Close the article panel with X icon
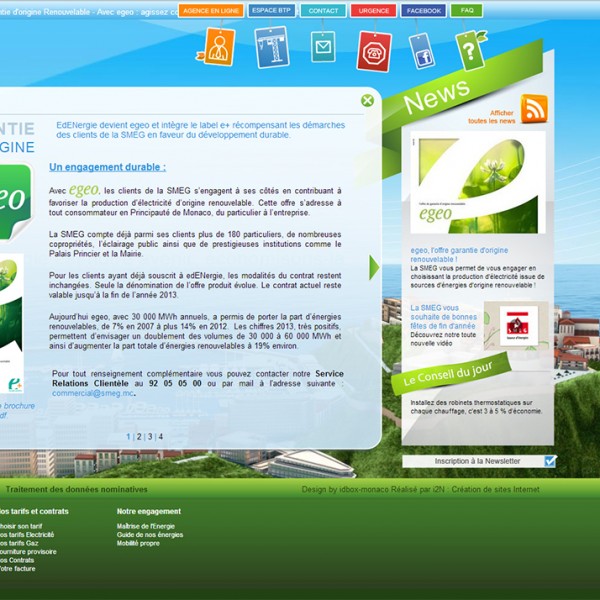This screenshot has width=600, height=600. tap(367, 100)
